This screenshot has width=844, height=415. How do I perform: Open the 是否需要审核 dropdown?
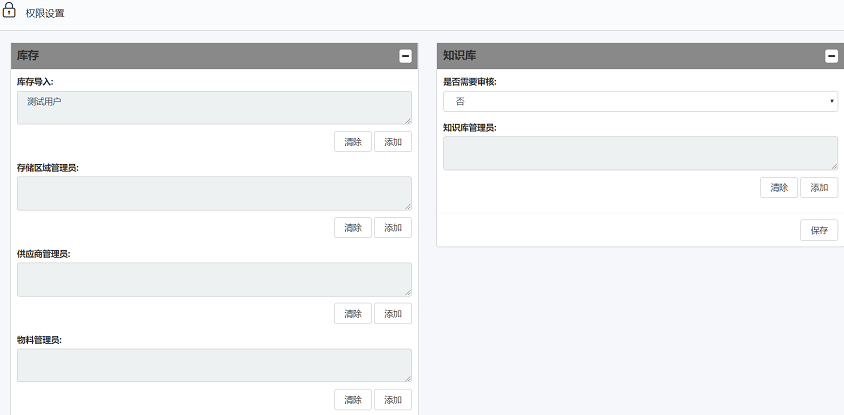point(640,101)
